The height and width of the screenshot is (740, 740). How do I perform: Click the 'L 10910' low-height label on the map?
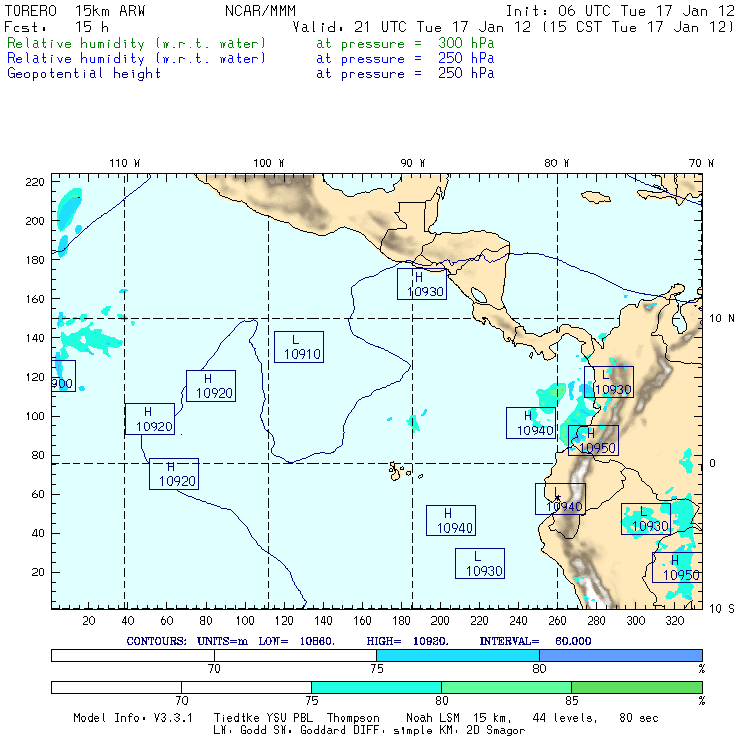pos(299,347)
